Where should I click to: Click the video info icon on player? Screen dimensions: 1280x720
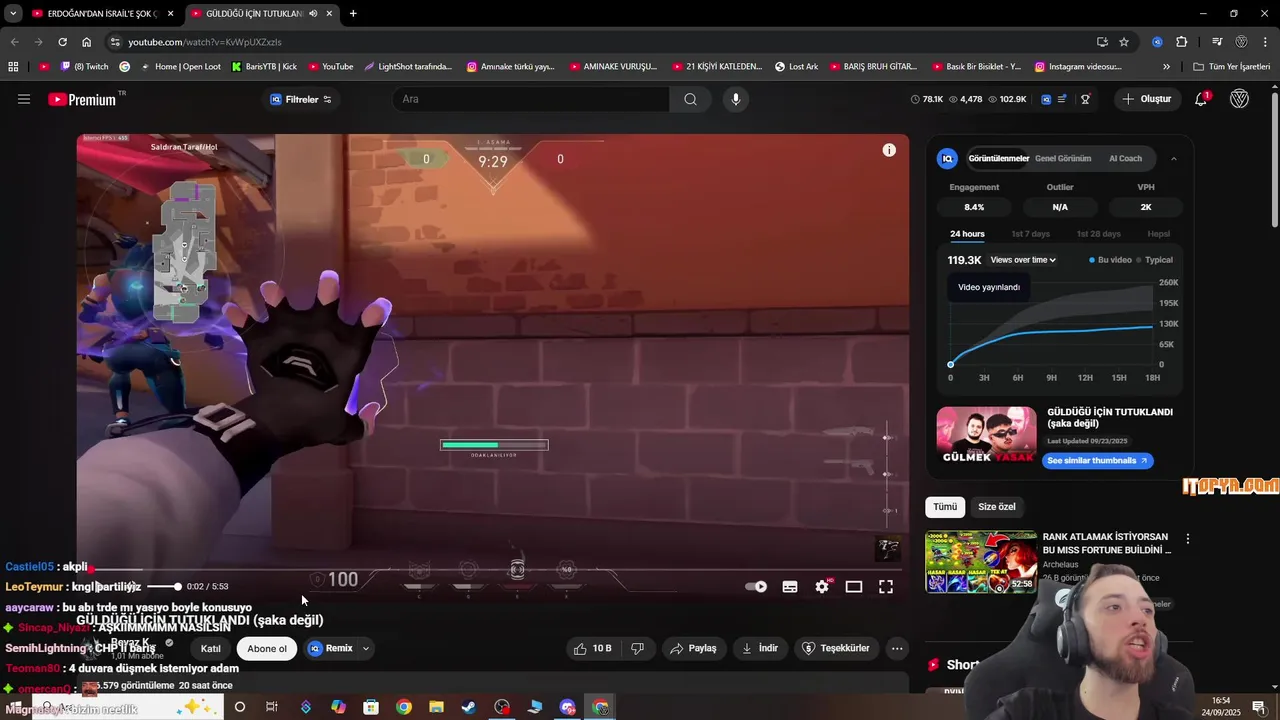[x=889, y=150]
